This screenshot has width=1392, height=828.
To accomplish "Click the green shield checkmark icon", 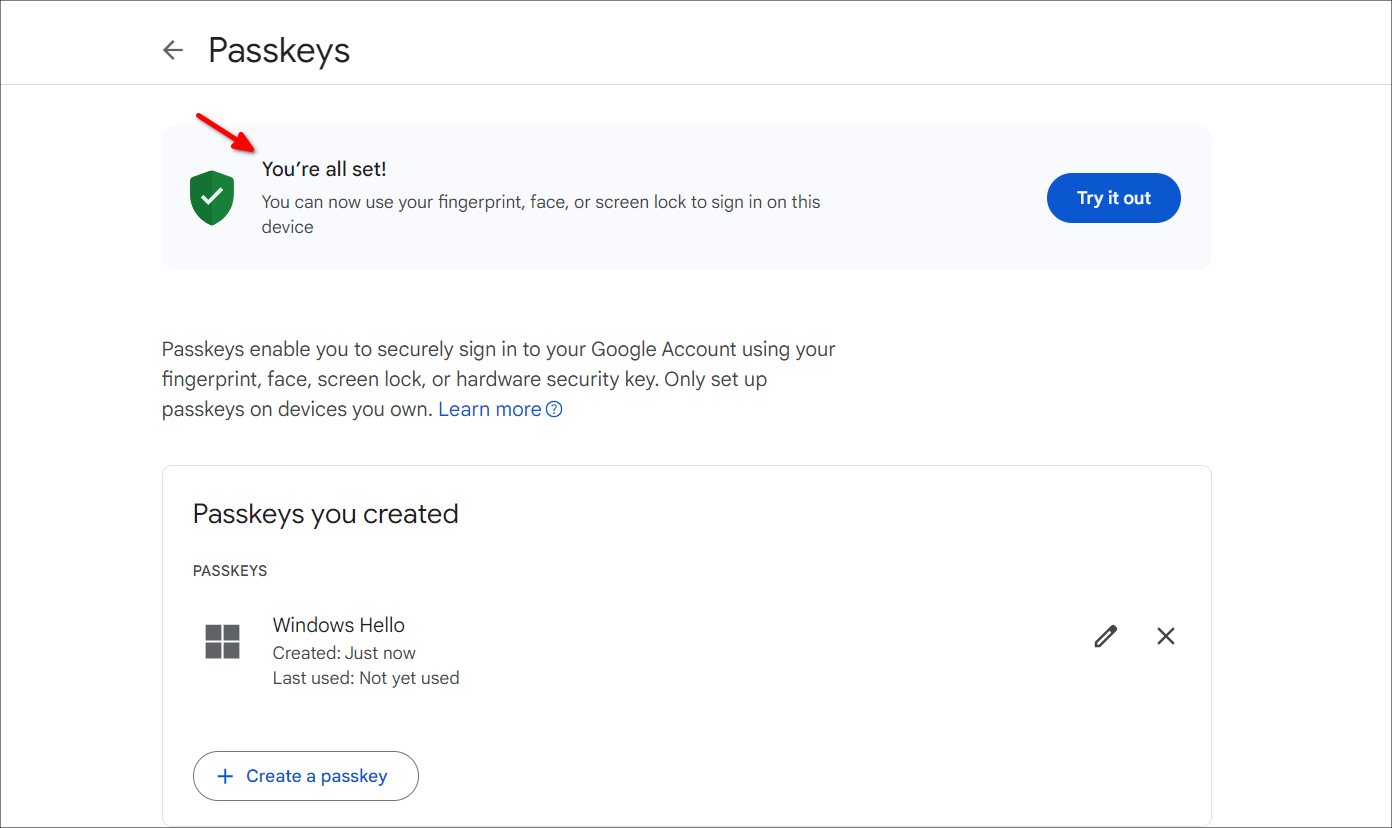I will 212,197.
